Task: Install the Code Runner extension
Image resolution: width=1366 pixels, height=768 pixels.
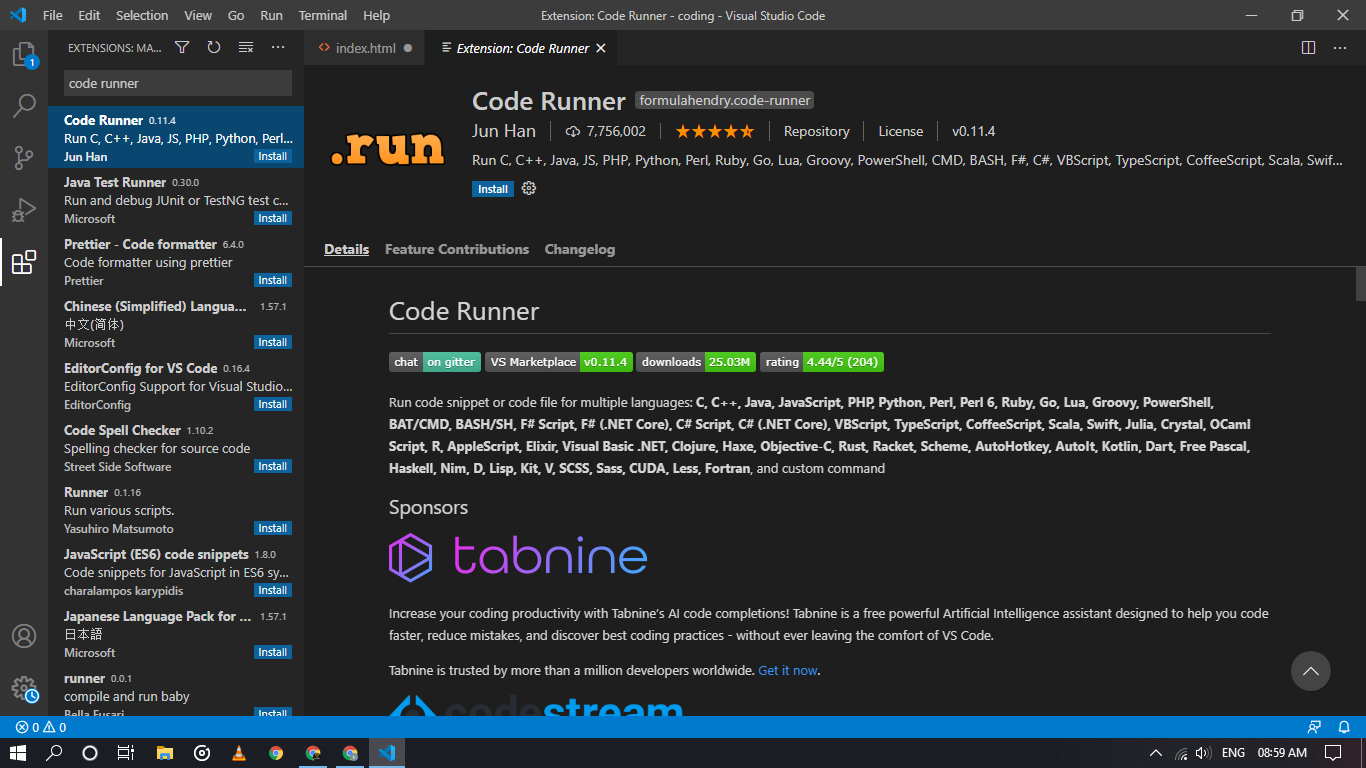Action: (492, 188)
